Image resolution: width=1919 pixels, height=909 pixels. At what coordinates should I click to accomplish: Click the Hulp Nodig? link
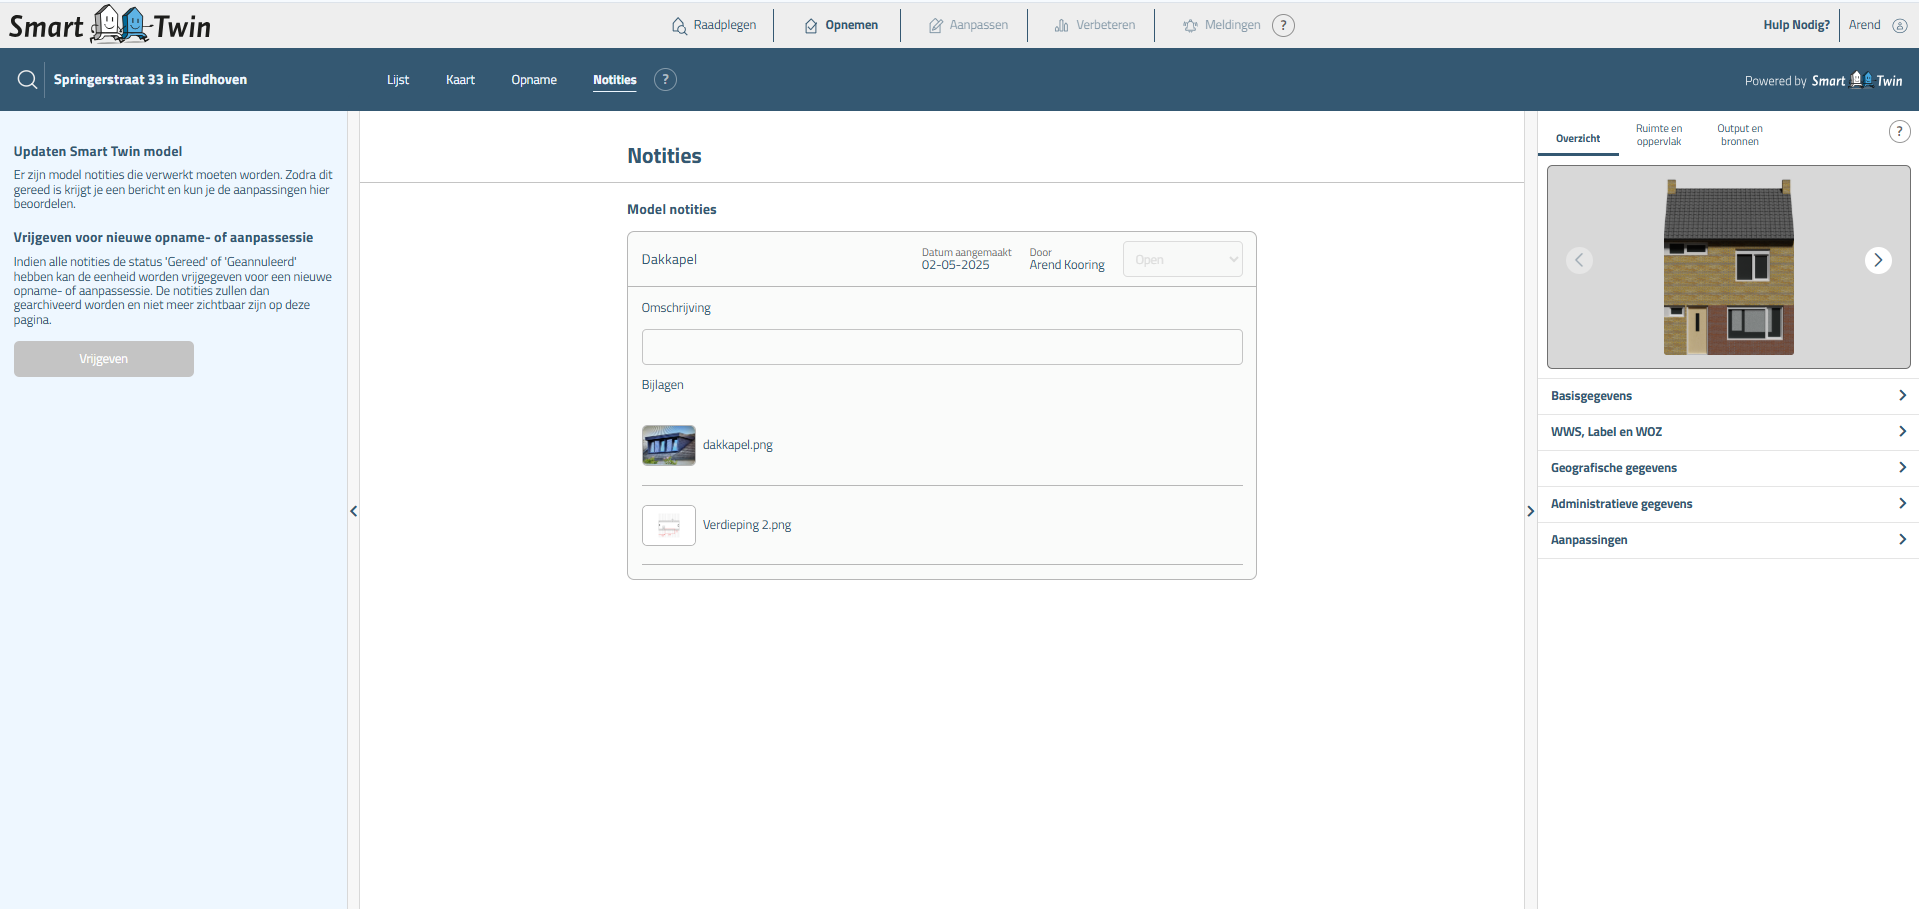1796,26
